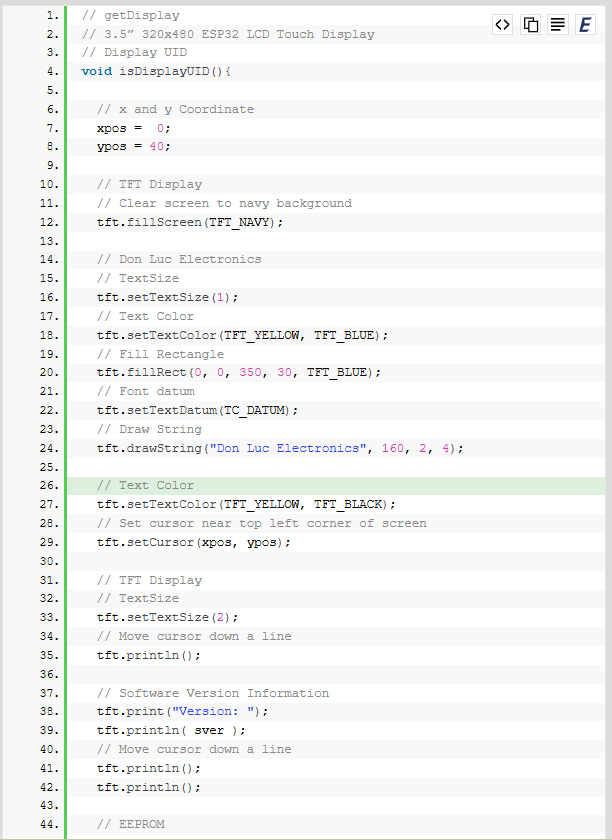This screenshot has width=612, height=840.
Task: Click on the tft.setTextDatum(TC_DATUM) line
Action: (198, 410)
